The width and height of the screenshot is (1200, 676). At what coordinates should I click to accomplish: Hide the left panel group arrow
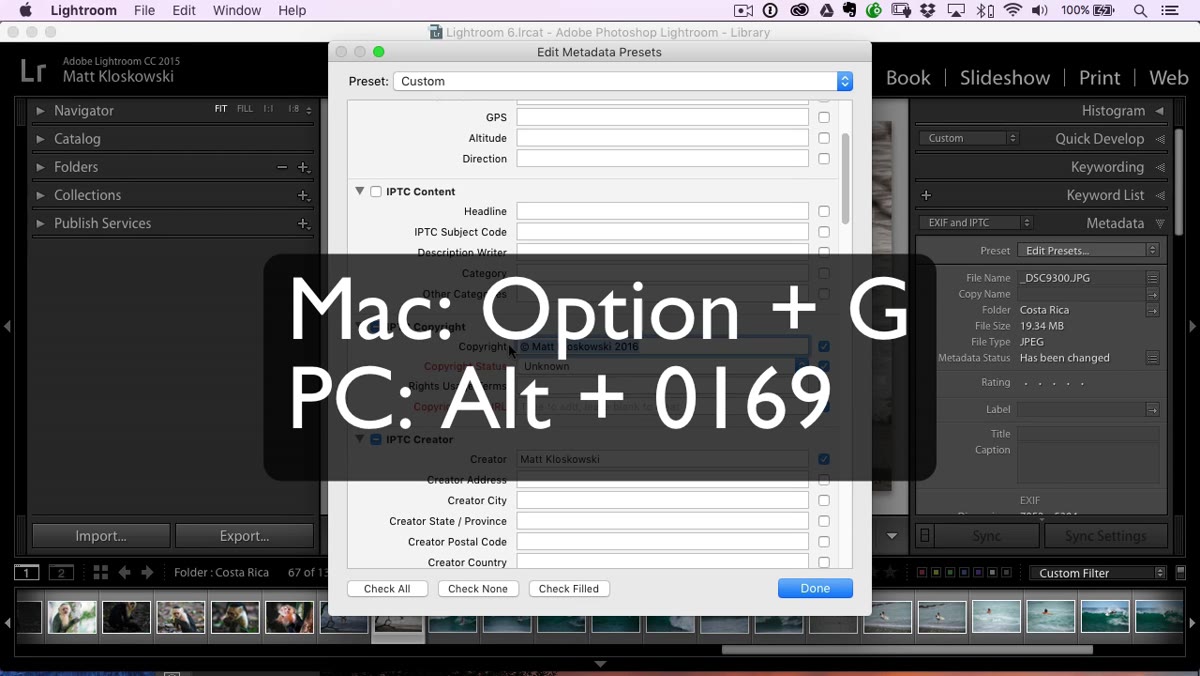coord(7,326)
